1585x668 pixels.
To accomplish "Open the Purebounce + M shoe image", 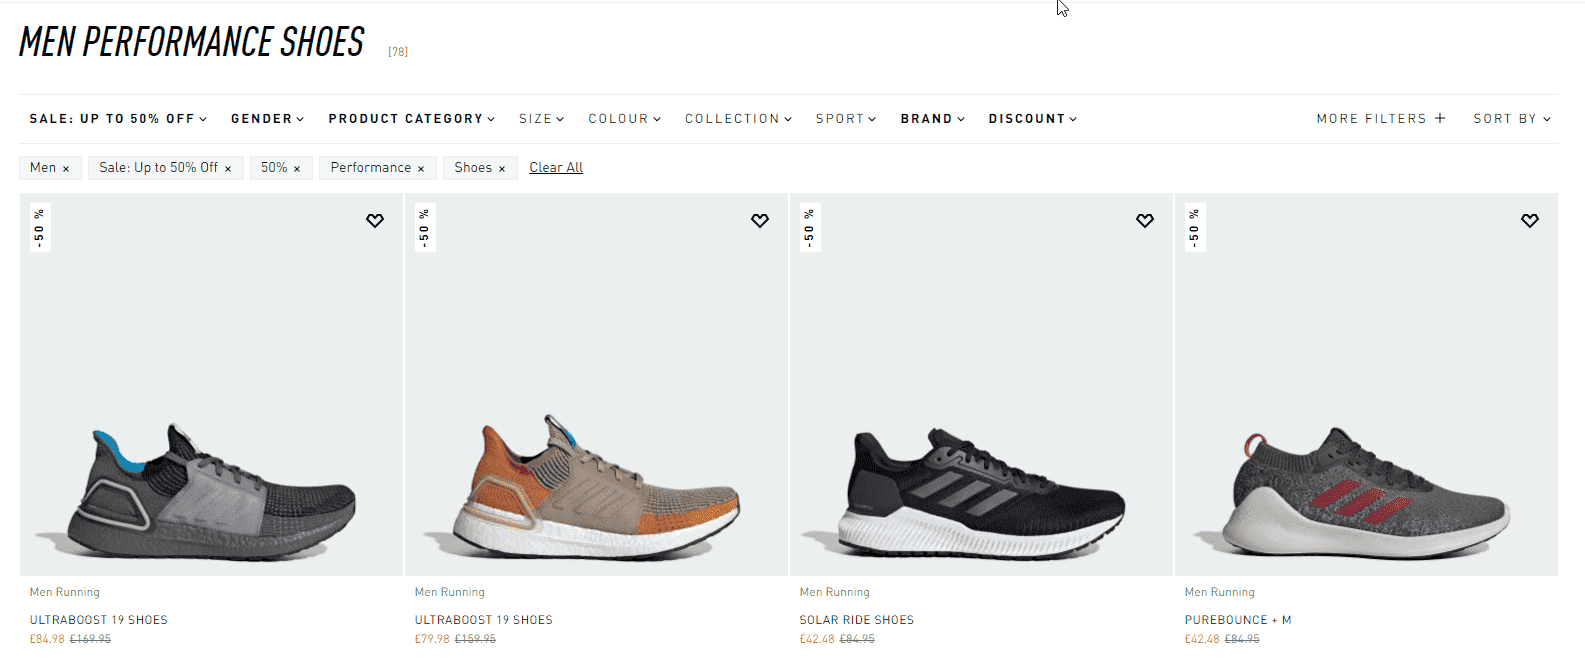I will point(1366,385).
